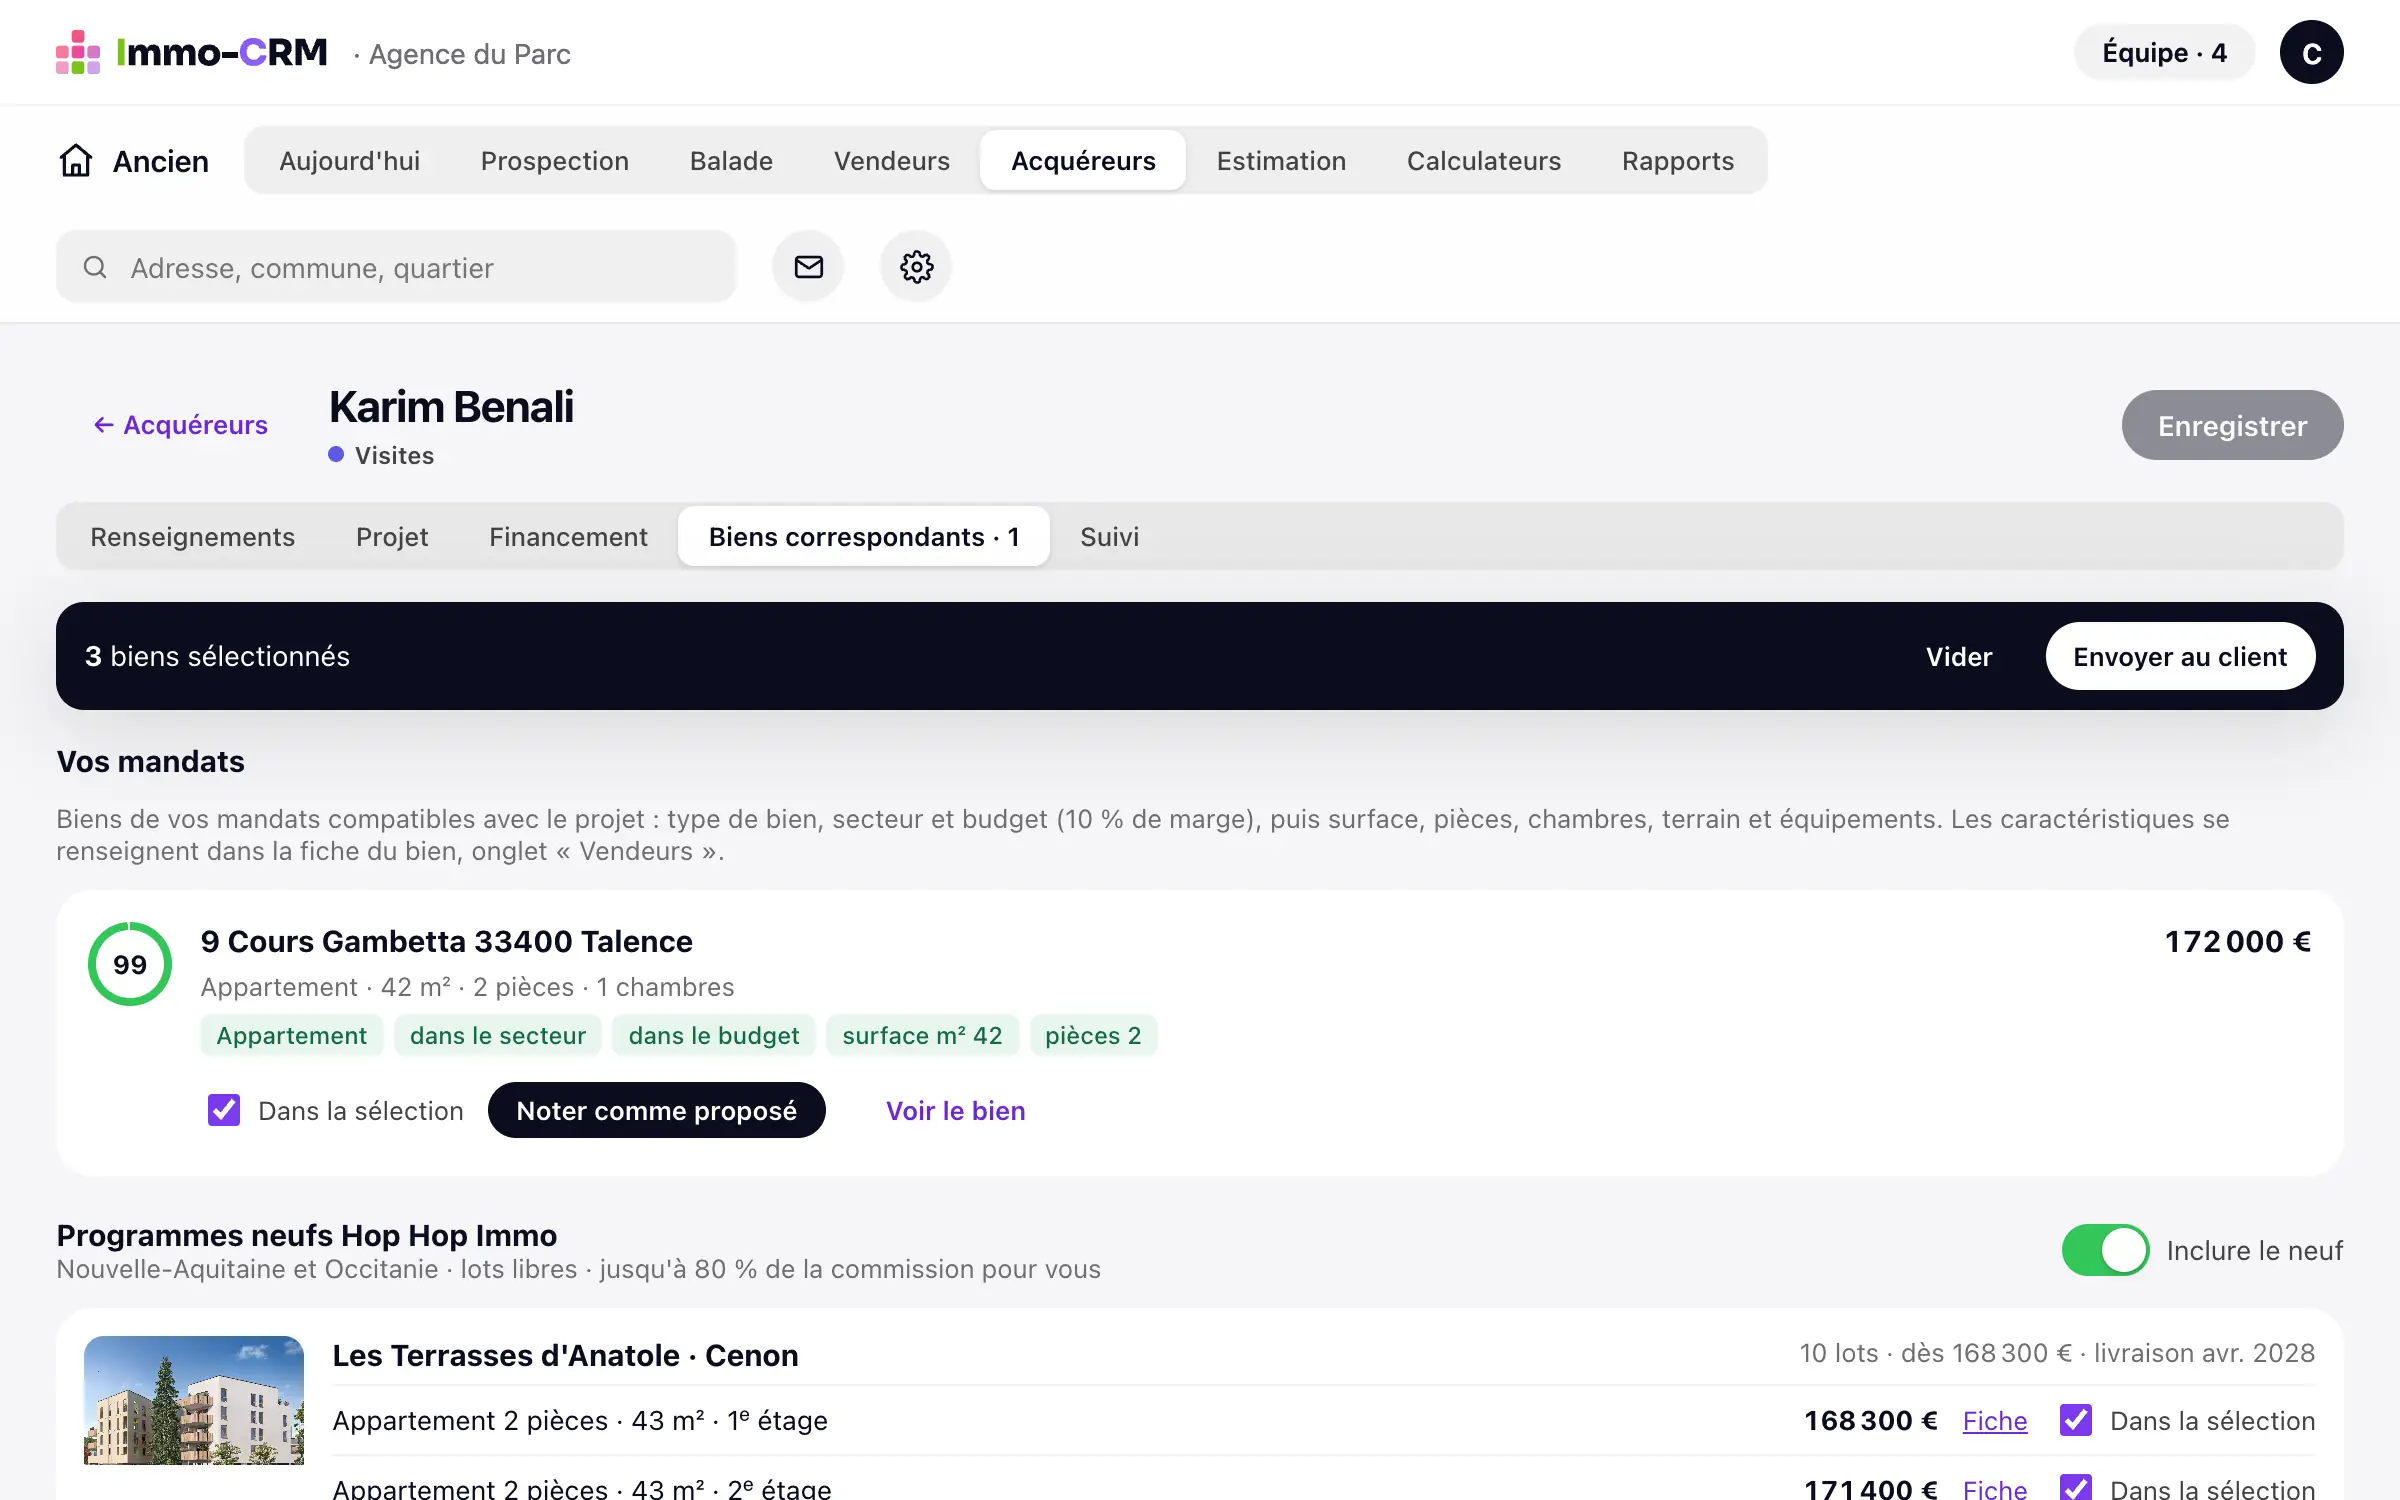Open the Rapports tab
The image size is (2400, 1500).
[x=1678, y=161]
